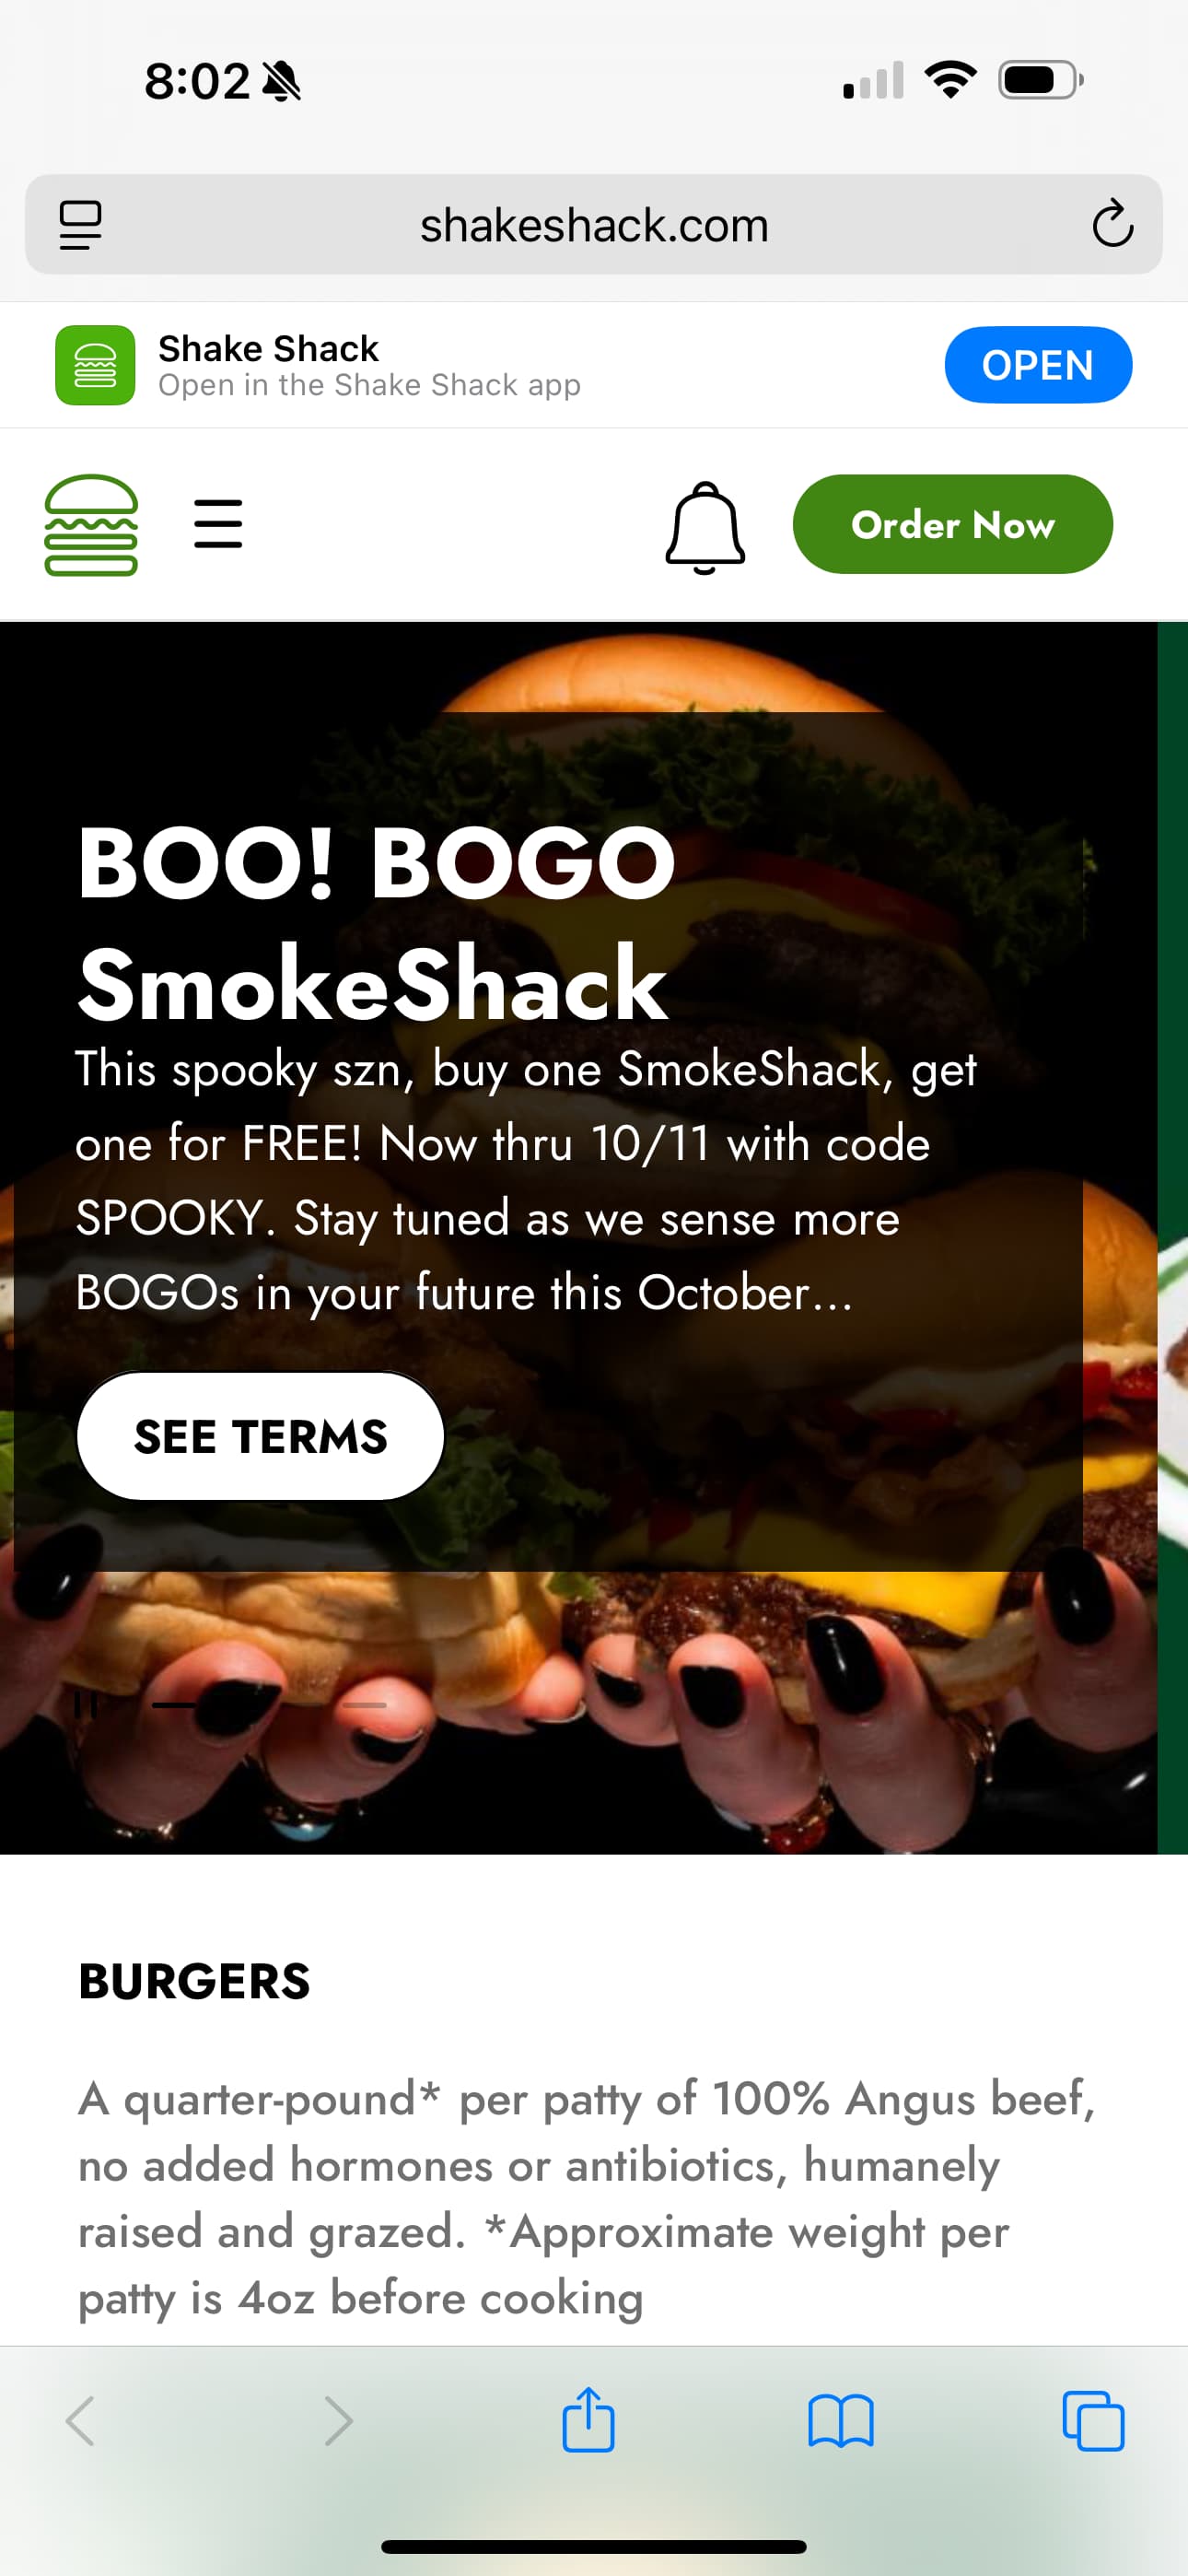The width and height of the screenshot is (1188, 2576).
Task: Jump to the gray carousel slide indicator
Action: click(x=364, y=1705)
